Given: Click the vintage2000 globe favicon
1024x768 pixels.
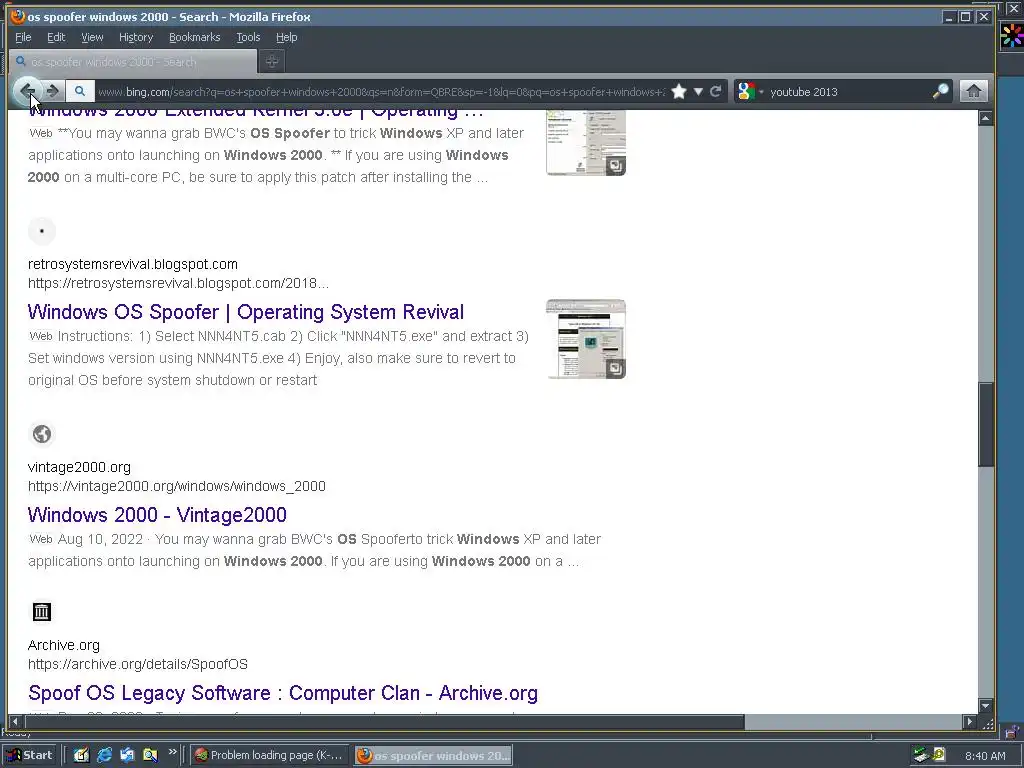Looking at the screenshot, I should coord(42,434).
